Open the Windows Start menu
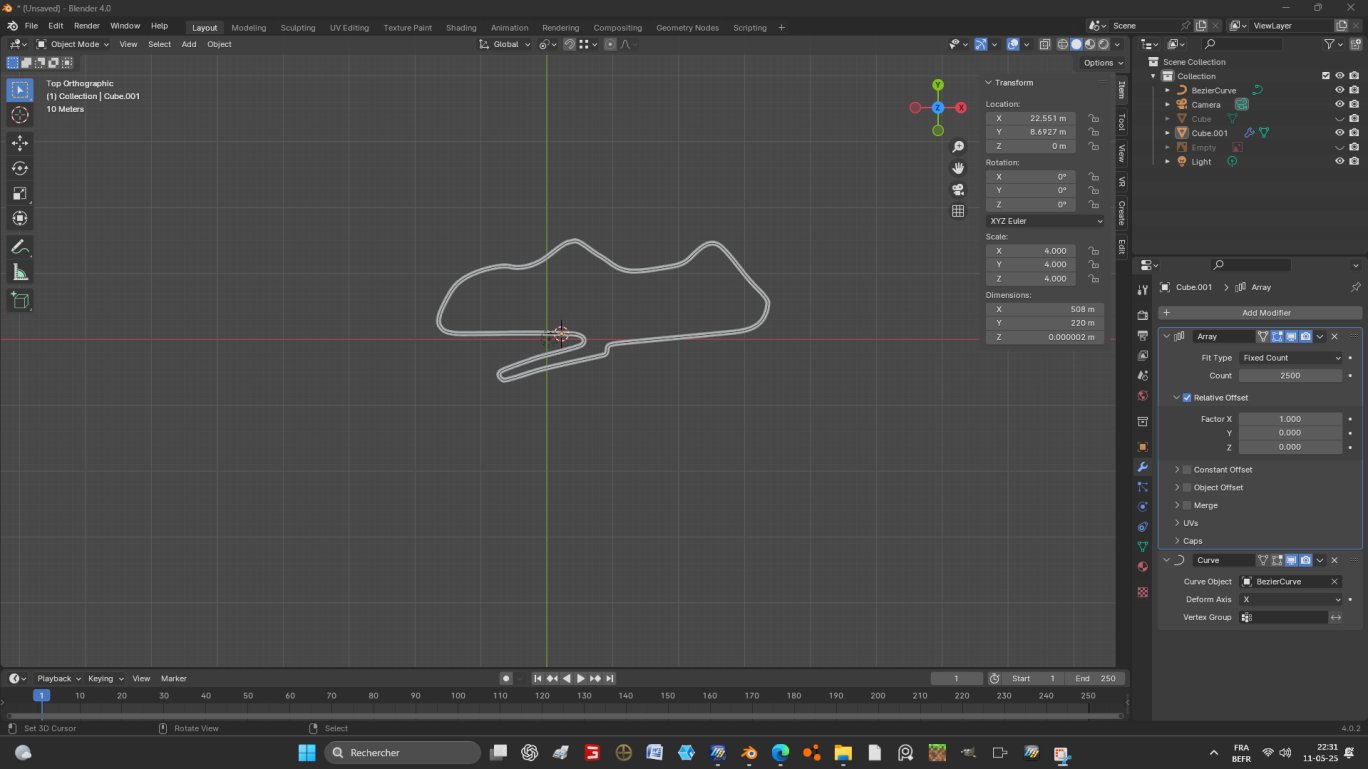The width and height of the screenshot is (1368, 769). pos(306,752)
